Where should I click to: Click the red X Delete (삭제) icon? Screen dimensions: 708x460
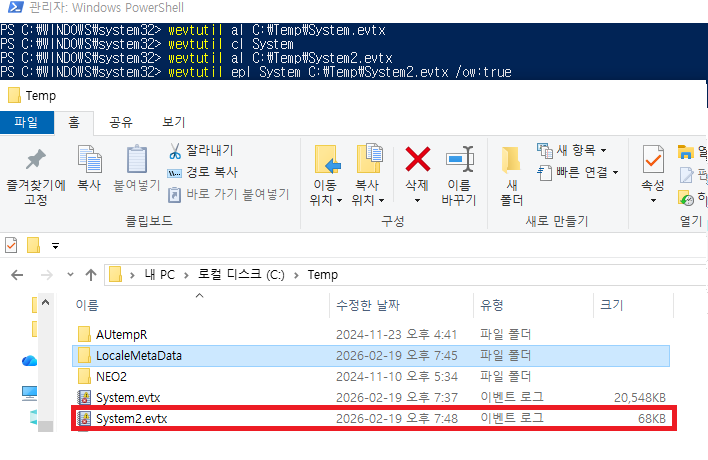coord(418,159)
